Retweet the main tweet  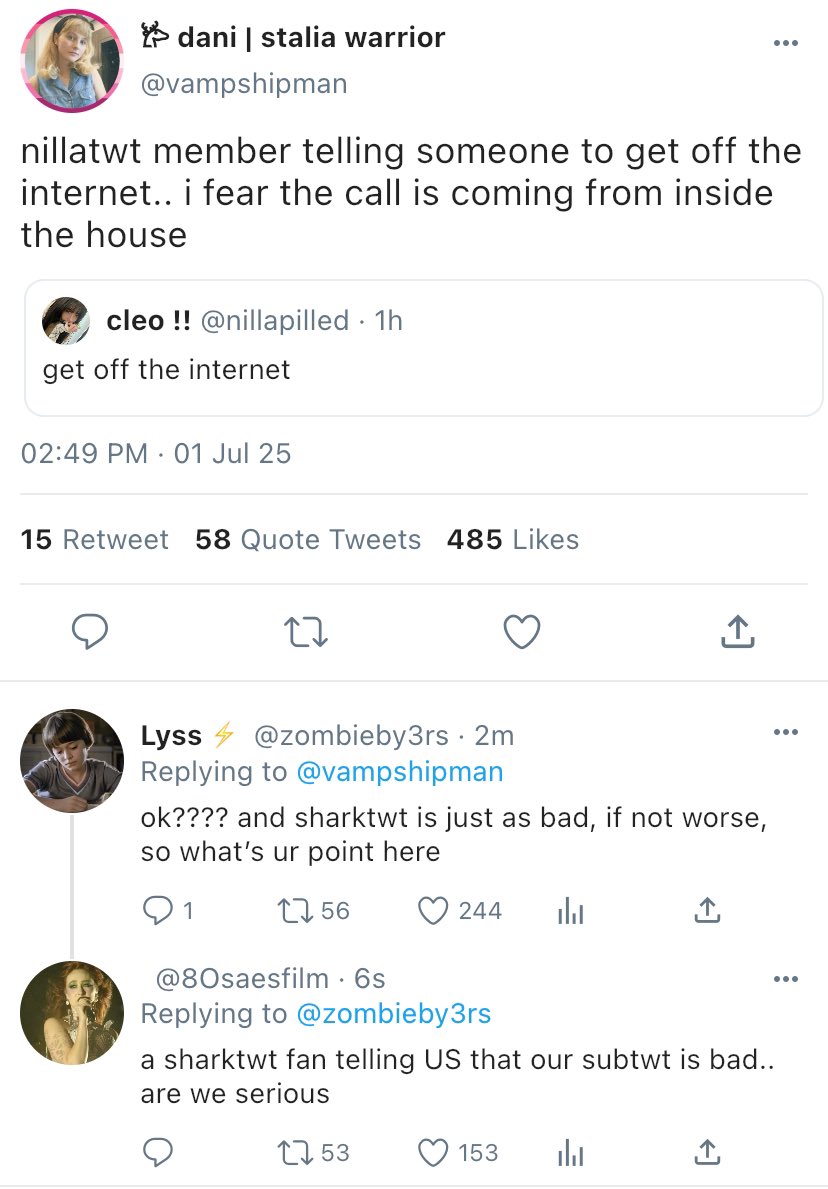(x=305, y=630)
